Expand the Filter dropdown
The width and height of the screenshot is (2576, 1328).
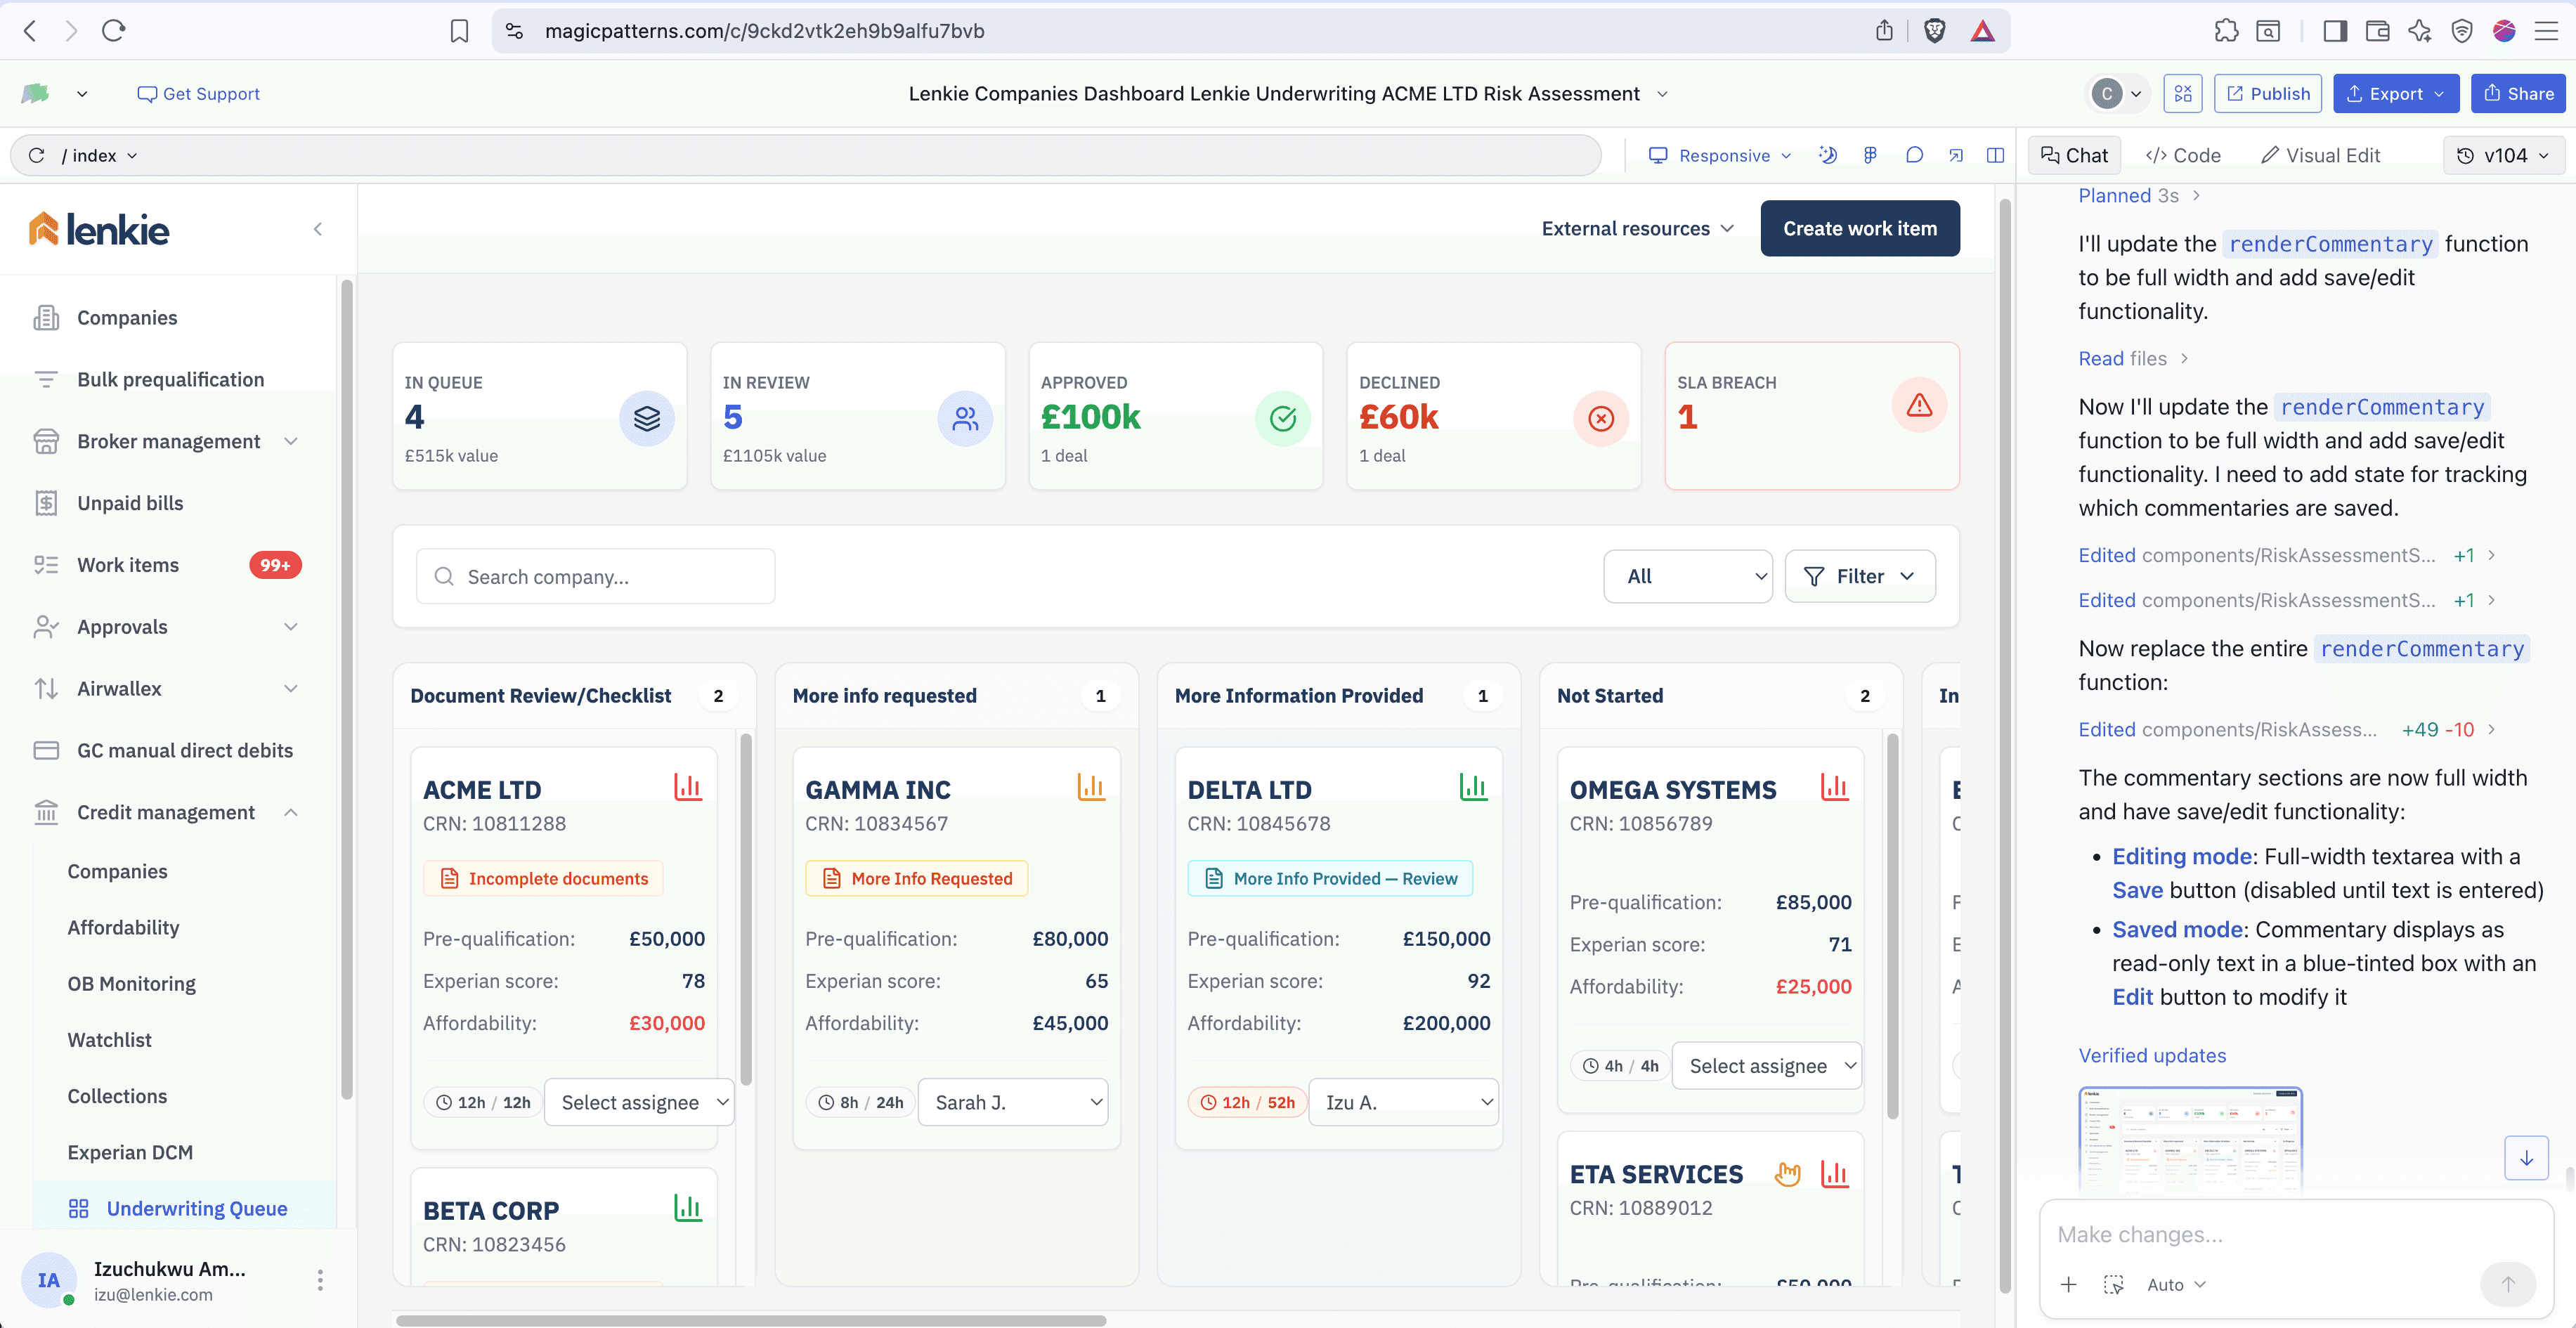1860,576
